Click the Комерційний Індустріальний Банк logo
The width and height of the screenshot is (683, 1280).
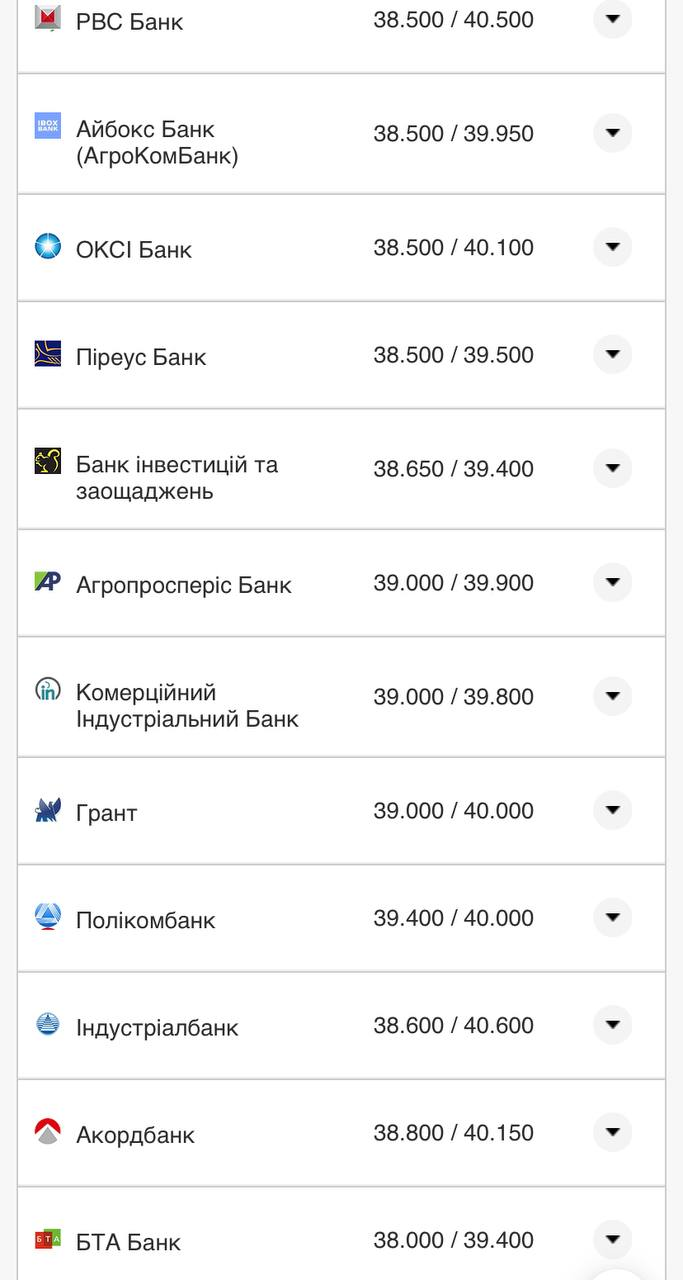click(46, 690)
